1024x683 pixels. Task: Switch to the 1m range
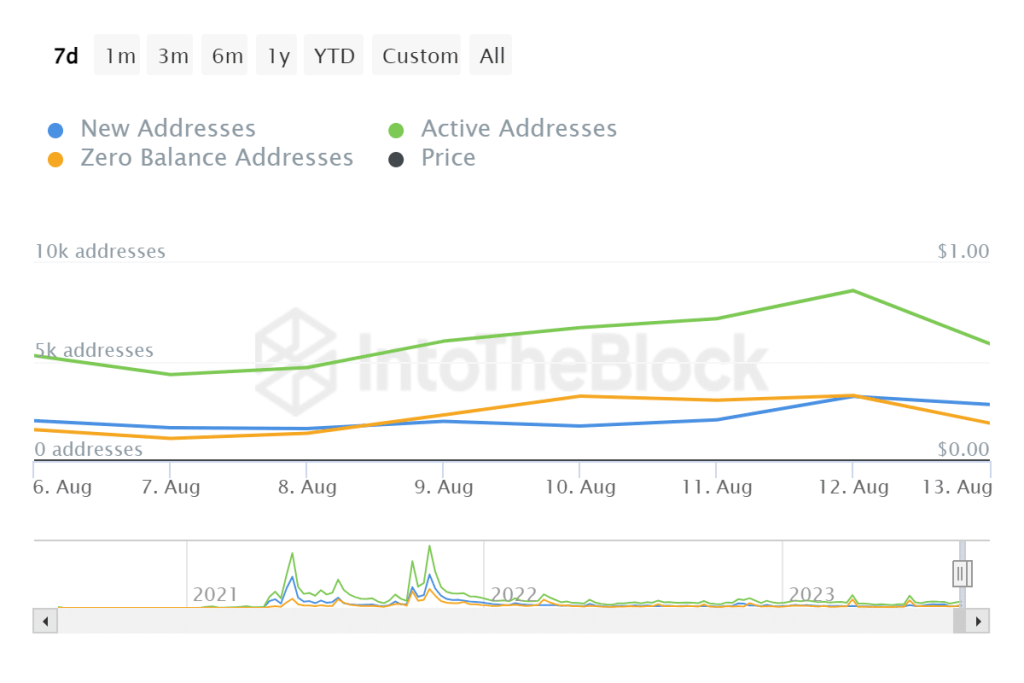120,56
